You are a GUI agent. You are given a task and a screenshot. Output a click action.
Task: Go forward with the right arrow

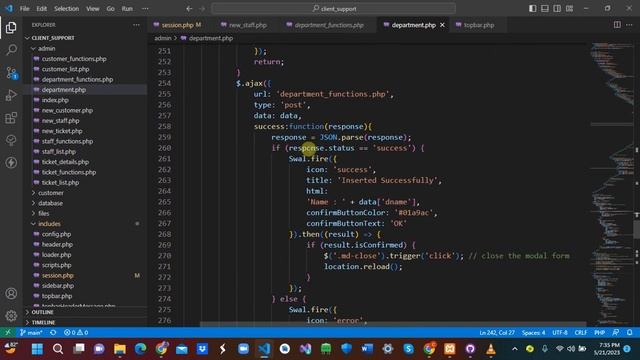(202, 9)
